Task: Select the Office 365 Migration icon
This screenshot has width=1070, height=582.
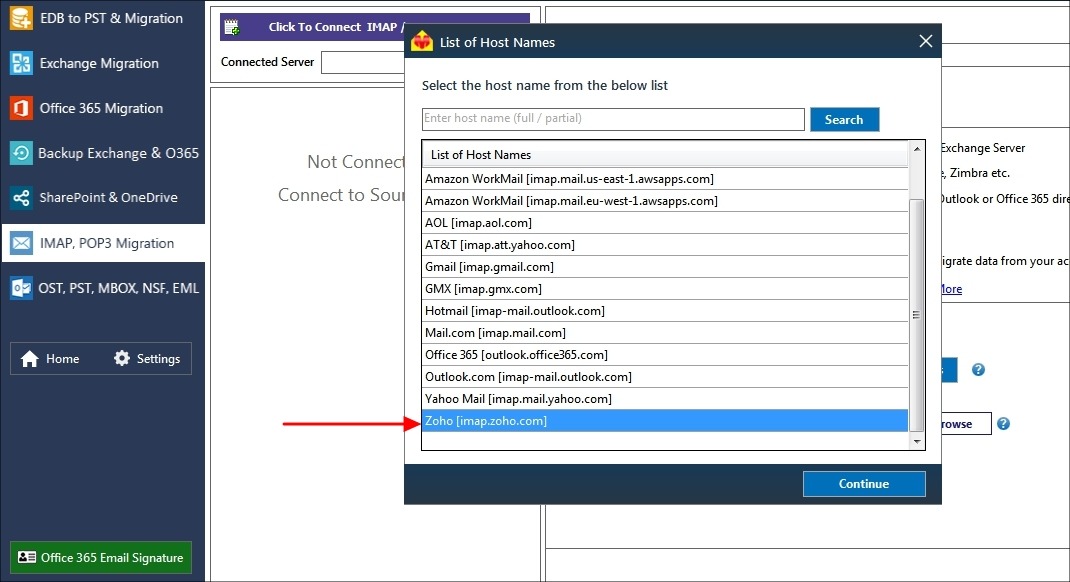Action: click(x=21, y=108)
